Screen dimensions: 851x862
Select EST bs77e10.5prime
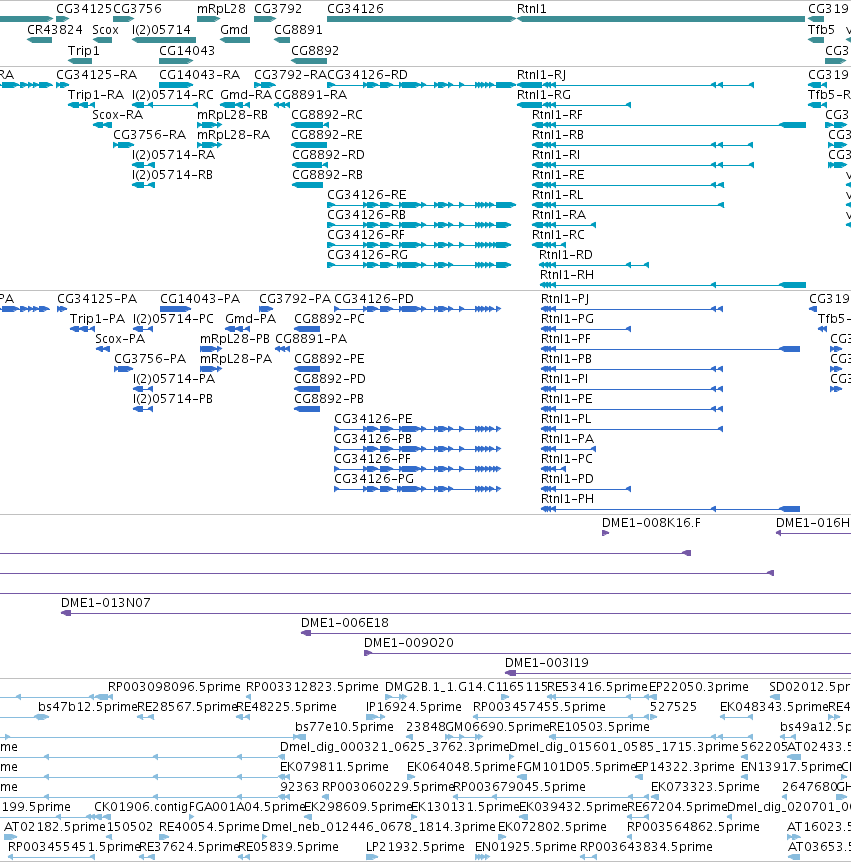(x=344, y=727)
